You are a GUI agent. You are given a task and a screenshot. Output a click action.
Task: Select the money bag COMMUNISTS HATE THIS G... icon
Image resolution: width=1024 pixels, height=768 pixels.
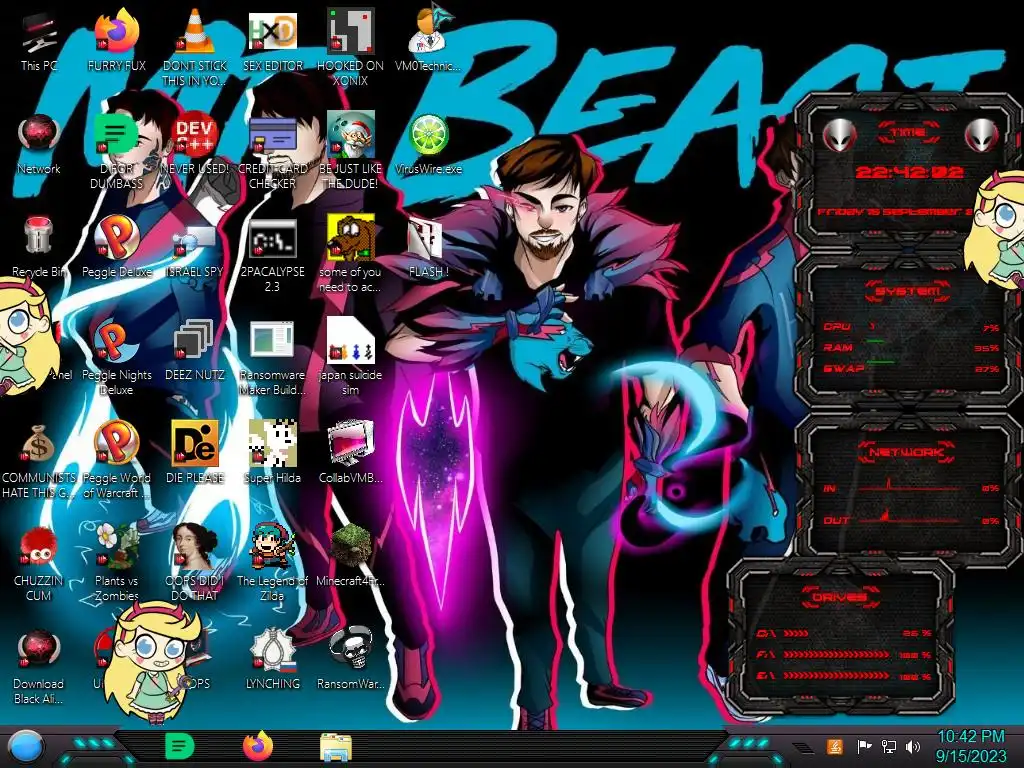coord(39,444)
